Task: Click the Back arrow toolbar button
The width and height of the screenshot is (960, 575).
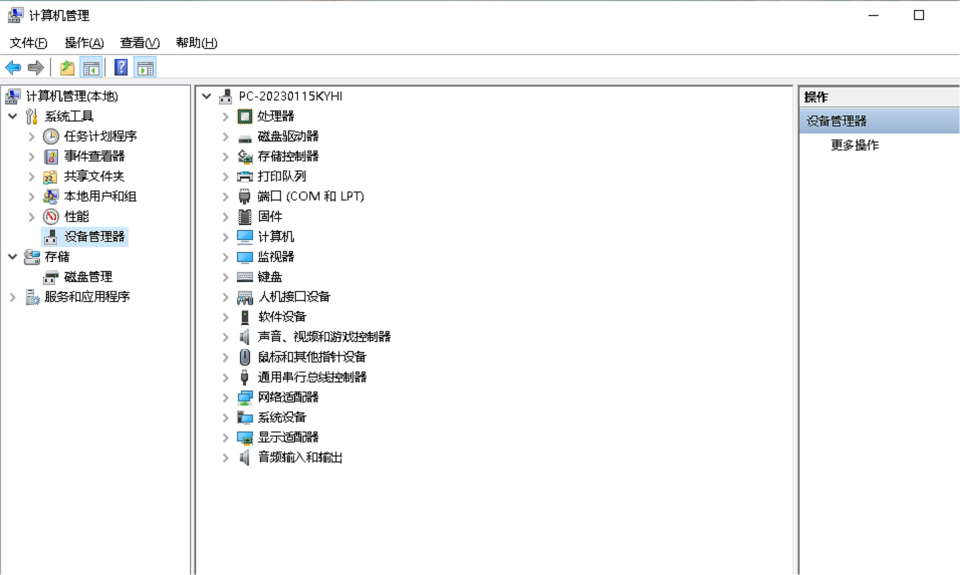Action: [13, 67]
